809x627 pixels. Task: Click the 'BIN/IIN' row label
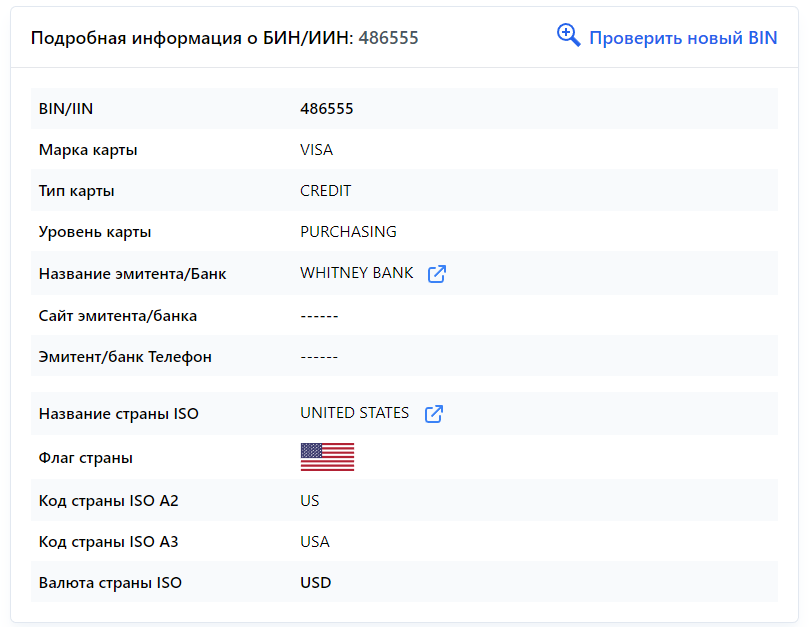point(66,108)
